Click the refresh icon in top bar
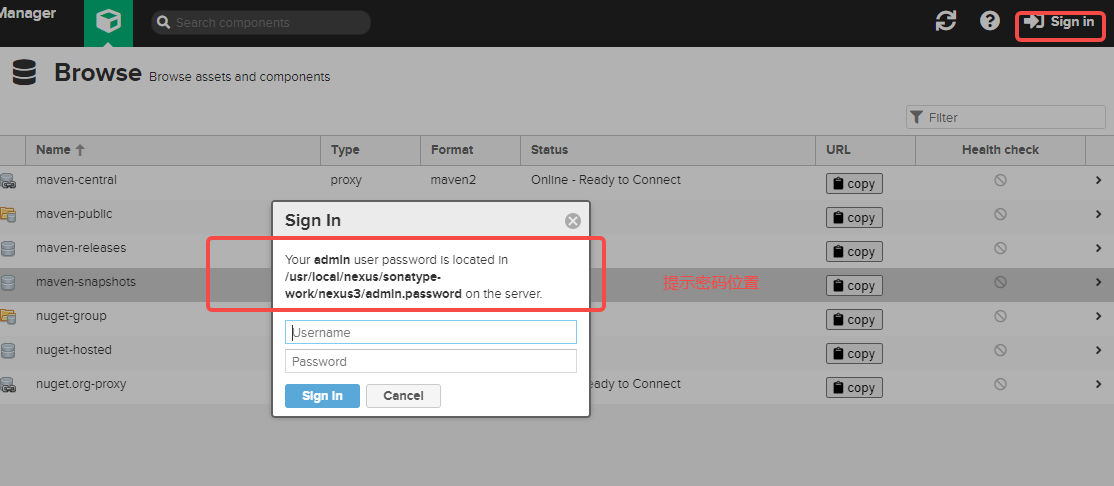The height and width of the screenshot is (486, 1114). point(946,21)
